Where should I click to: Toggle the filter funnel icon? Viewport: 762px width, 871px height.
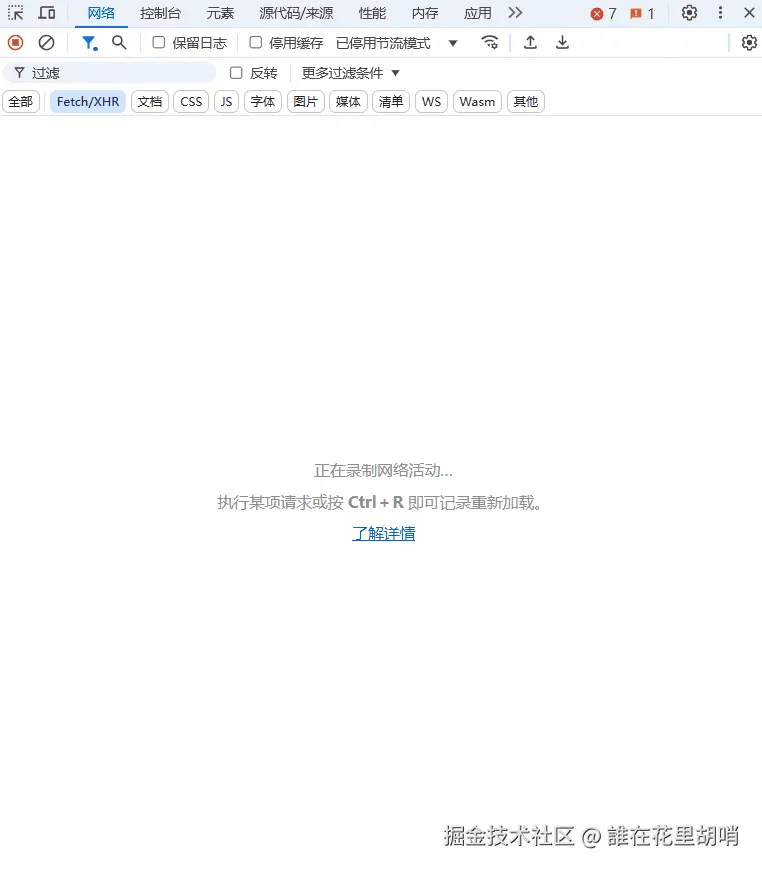89,43
